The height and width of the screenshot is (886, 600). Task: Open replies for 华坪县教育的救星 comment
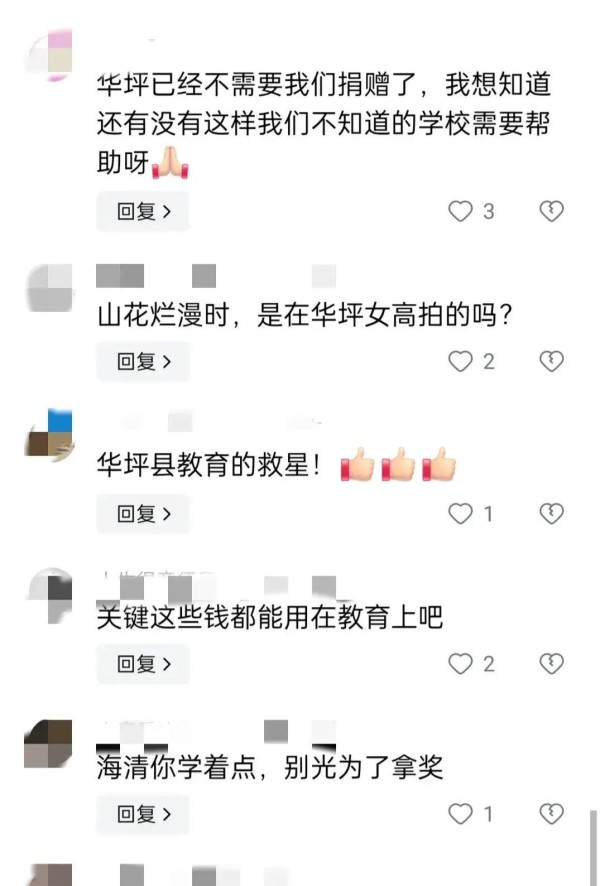(143, 514)
